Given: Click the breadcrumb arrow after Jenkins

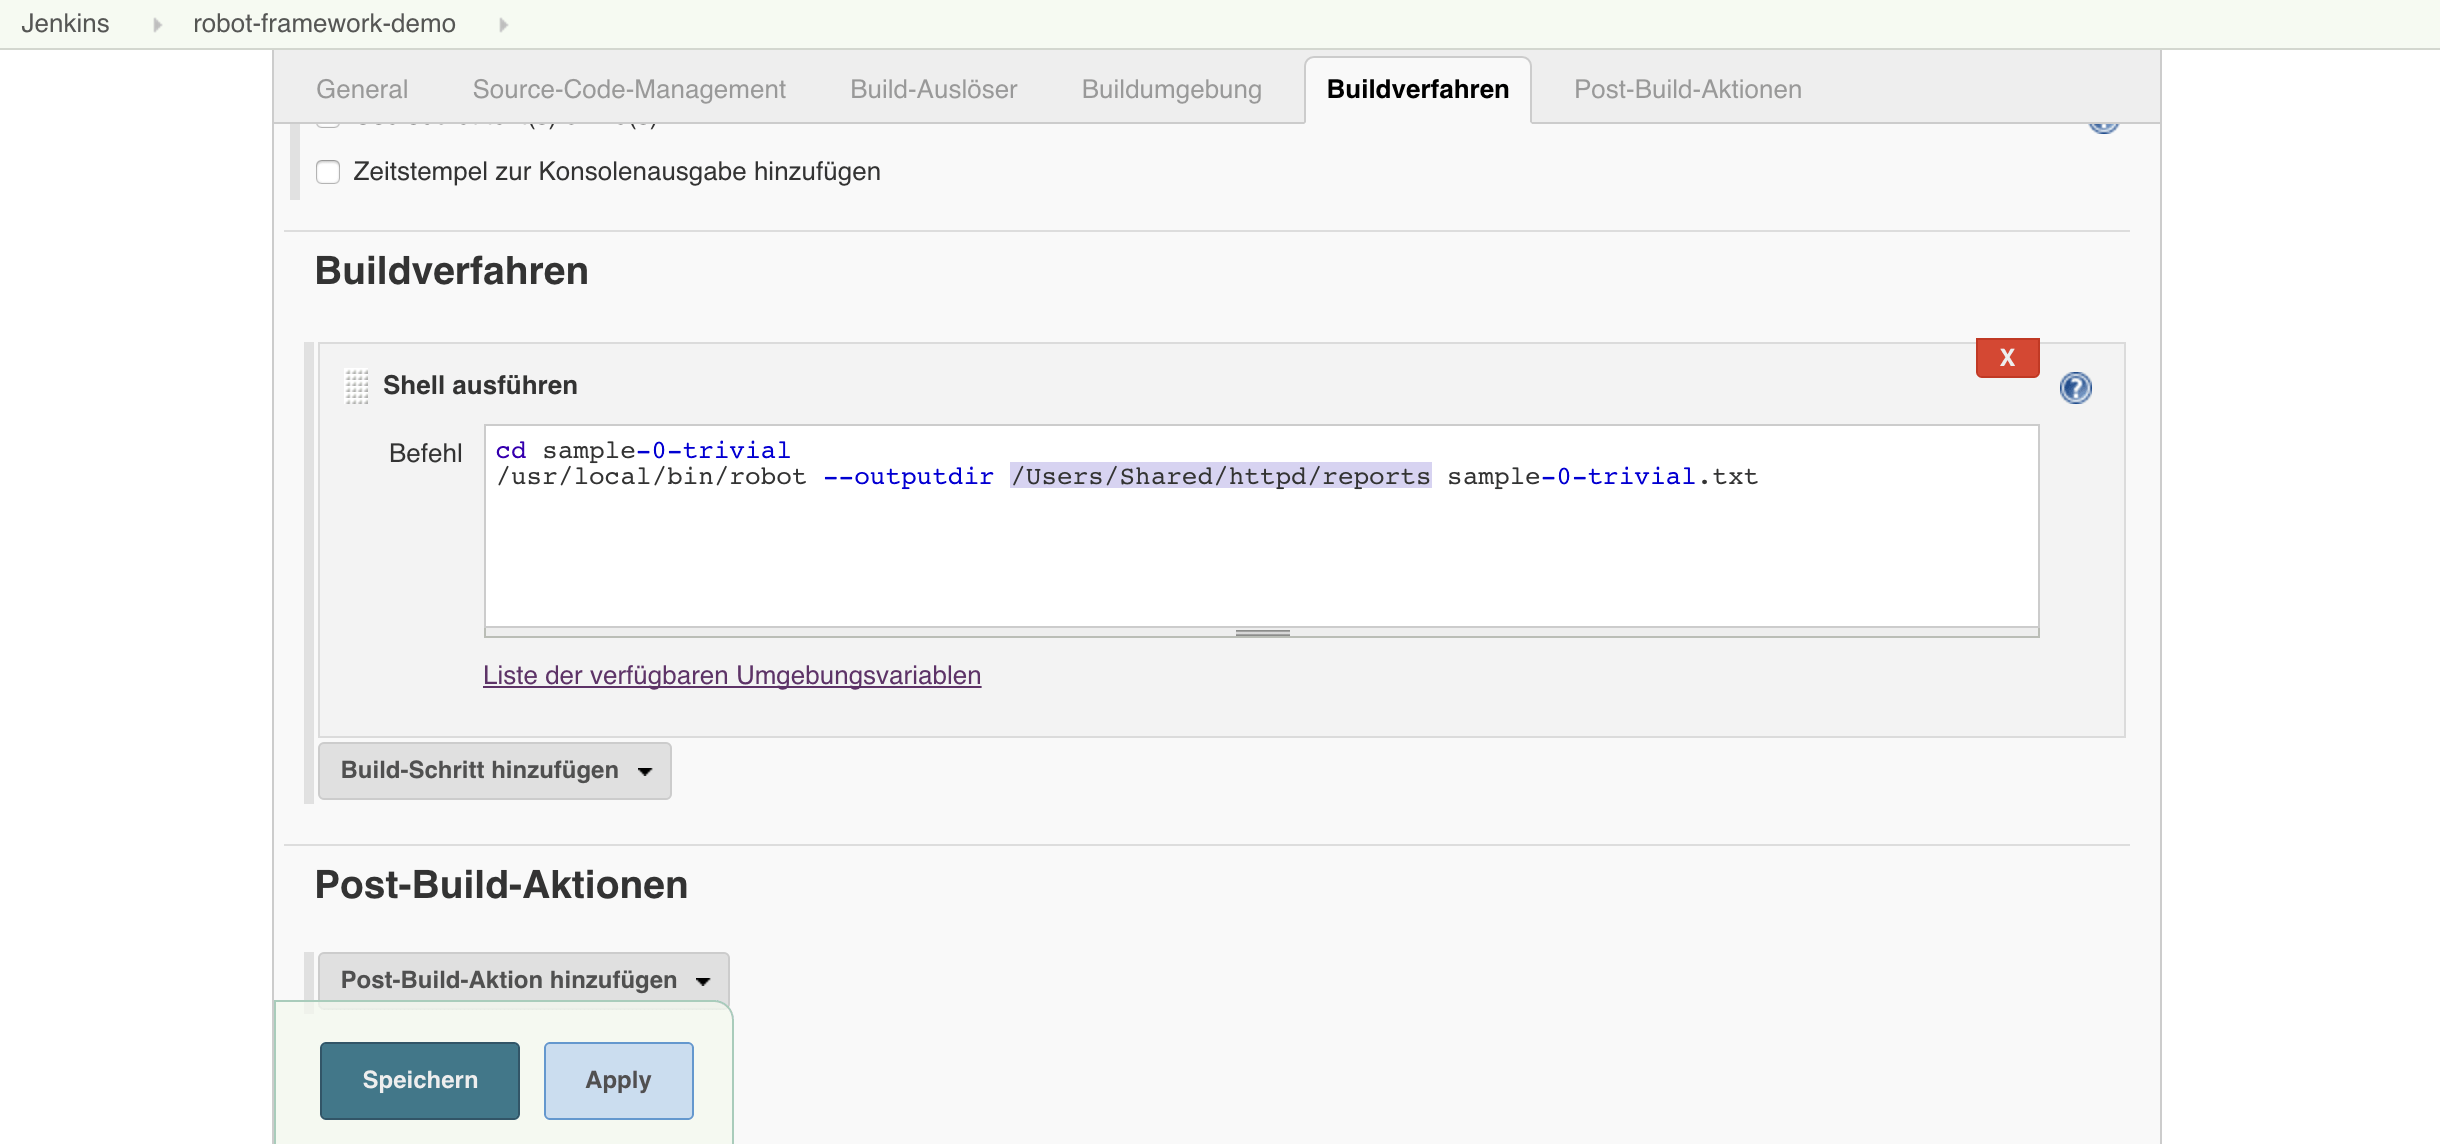Looking at the screenshot, I should 157,24.
